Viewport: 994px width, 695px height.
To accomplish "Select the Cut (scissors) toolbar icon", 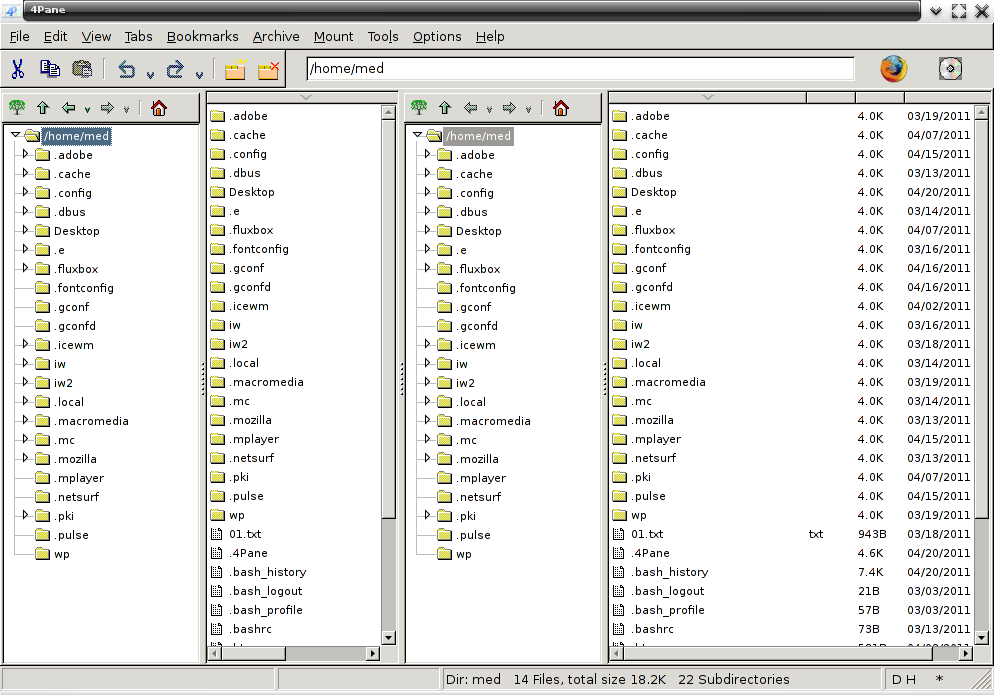I will click(x=17, y=69).
